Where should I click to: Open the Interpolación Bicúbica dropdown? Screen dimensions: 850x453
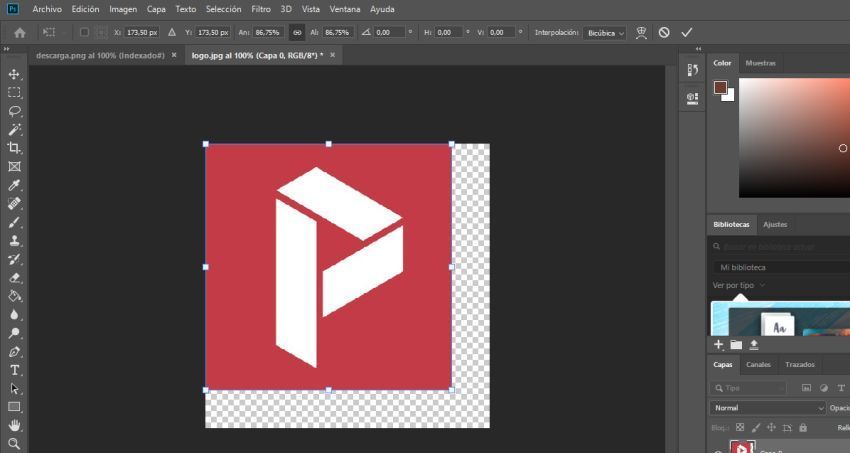coord(605,33)
